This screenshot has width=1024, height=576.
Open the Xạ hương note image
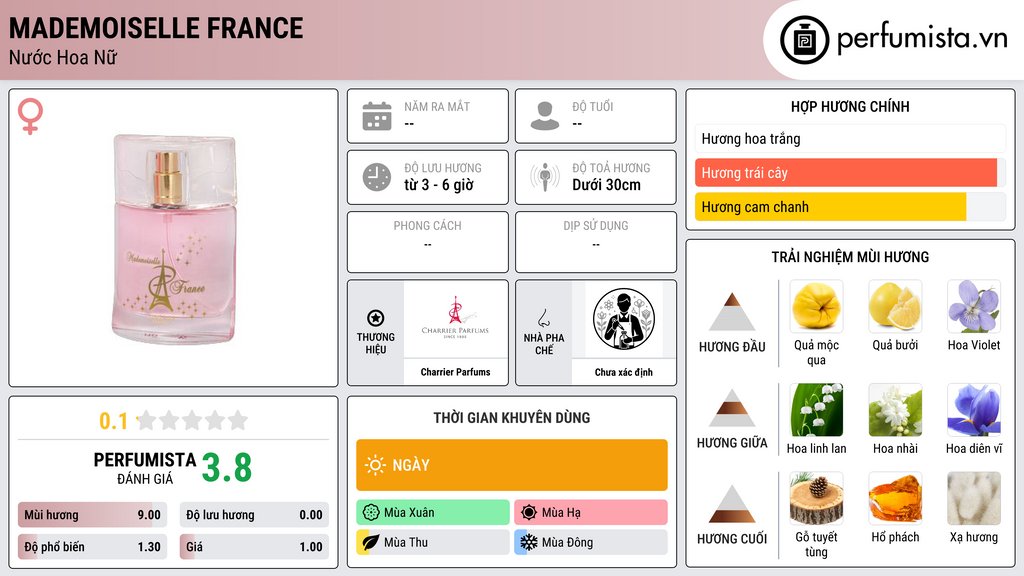(x=974, y=498)
